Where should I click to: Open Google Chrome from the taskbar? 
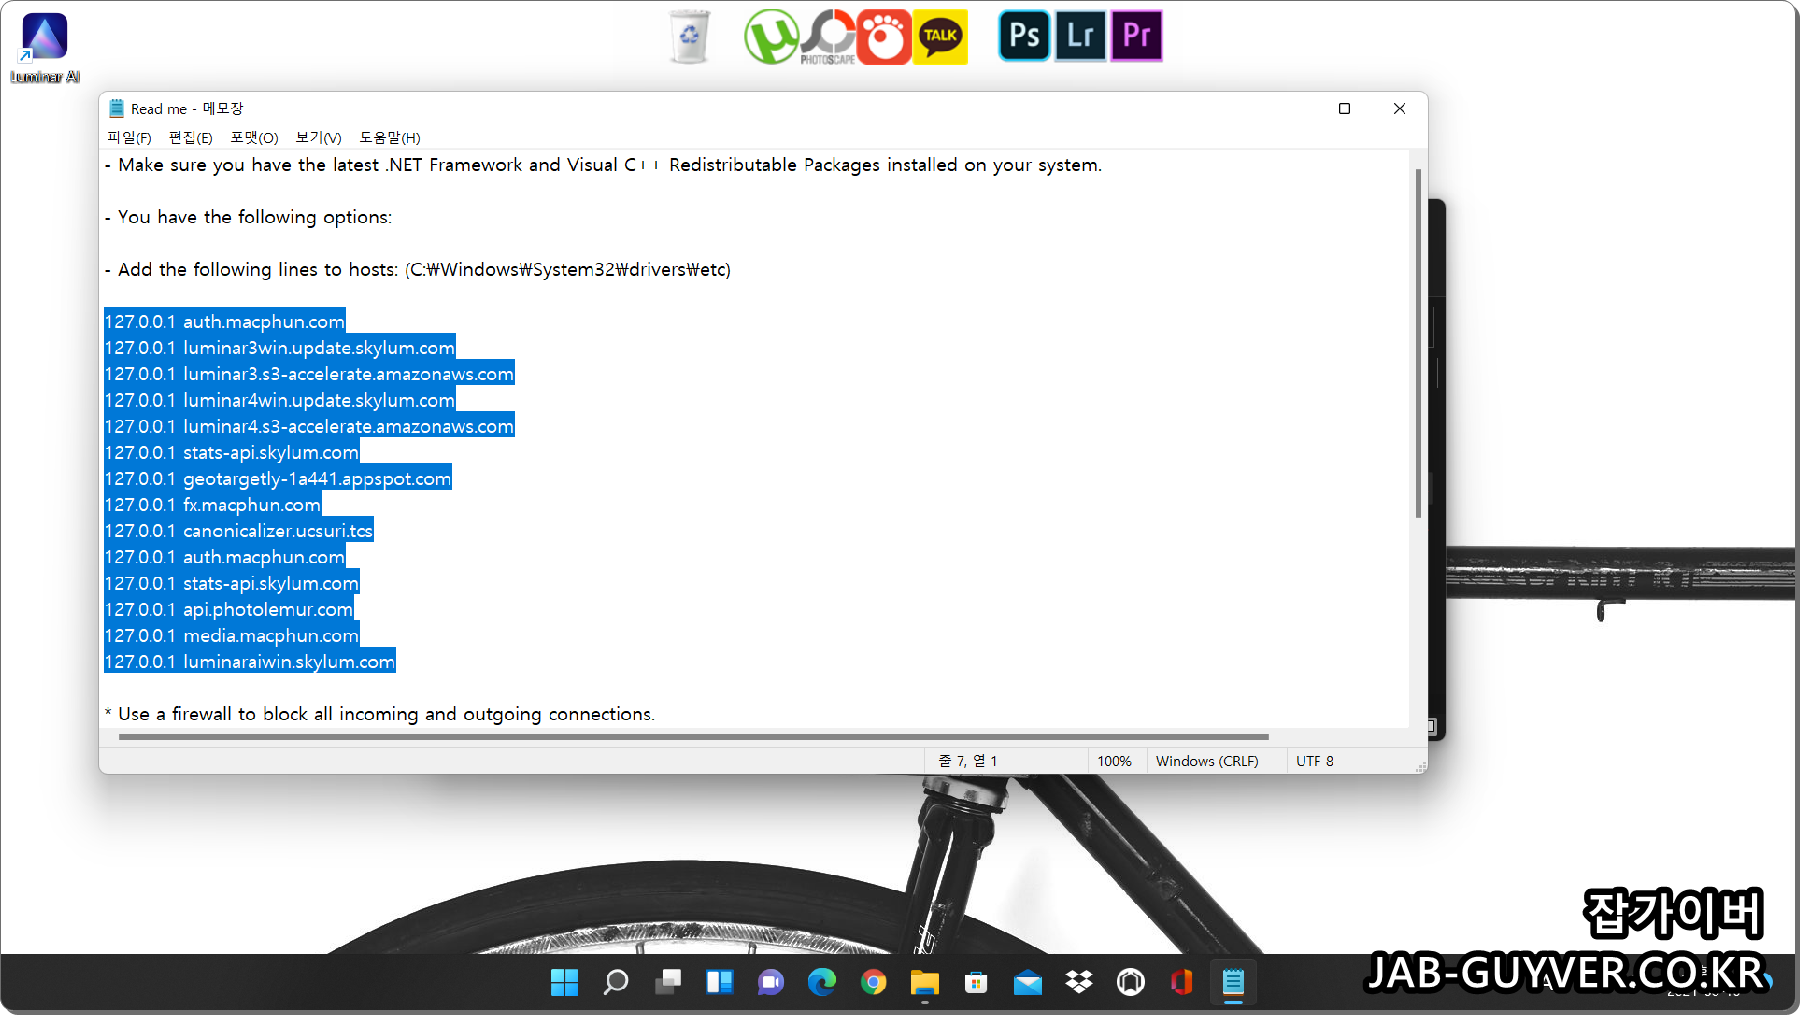(874, 982)
